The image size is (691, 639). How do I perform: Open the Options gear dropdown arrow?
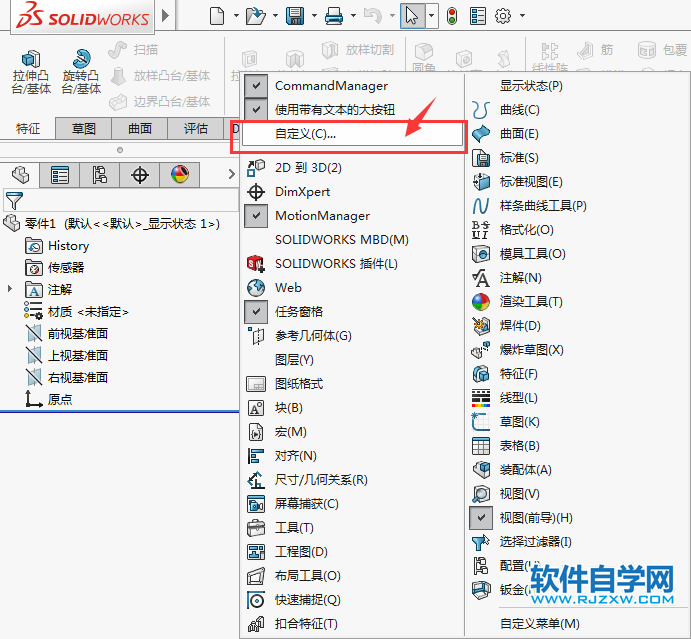[522, 16]
